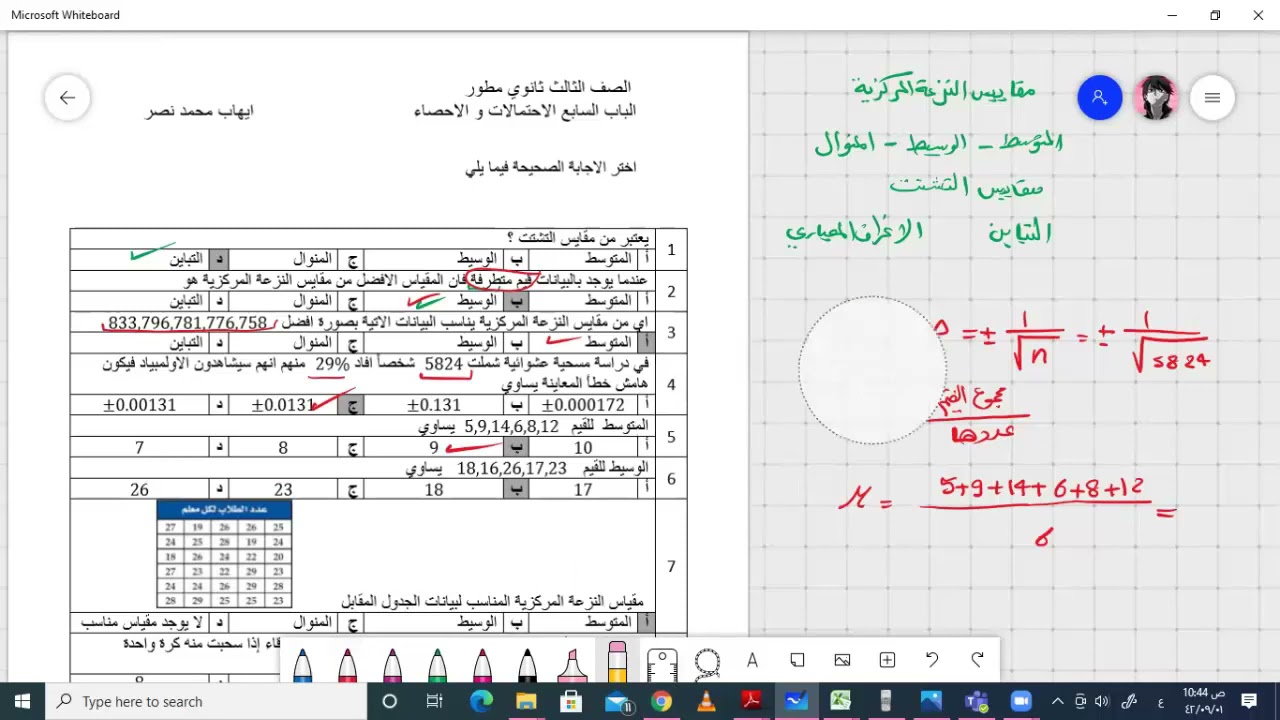Select the green pen tool
This screenshot has width=1280, height=720.
[437, 664]
